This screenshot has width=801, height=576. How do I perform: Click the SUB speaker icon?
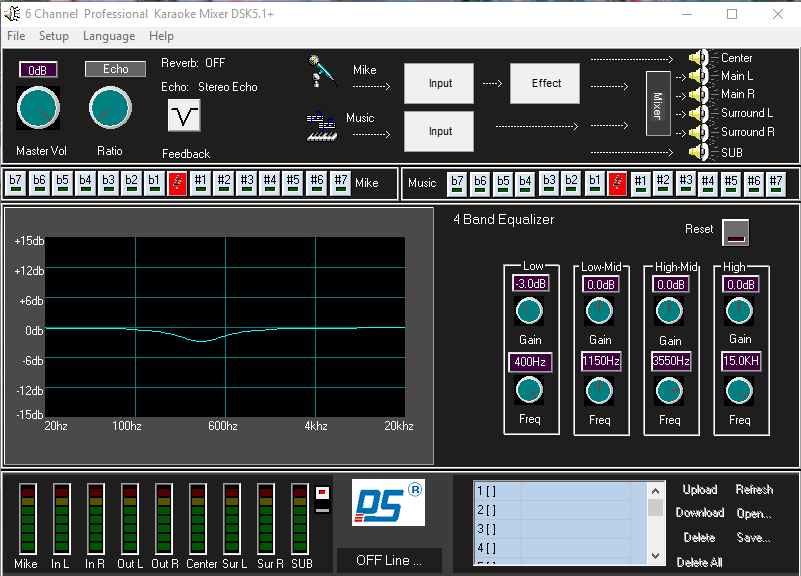tap(699, 152)
